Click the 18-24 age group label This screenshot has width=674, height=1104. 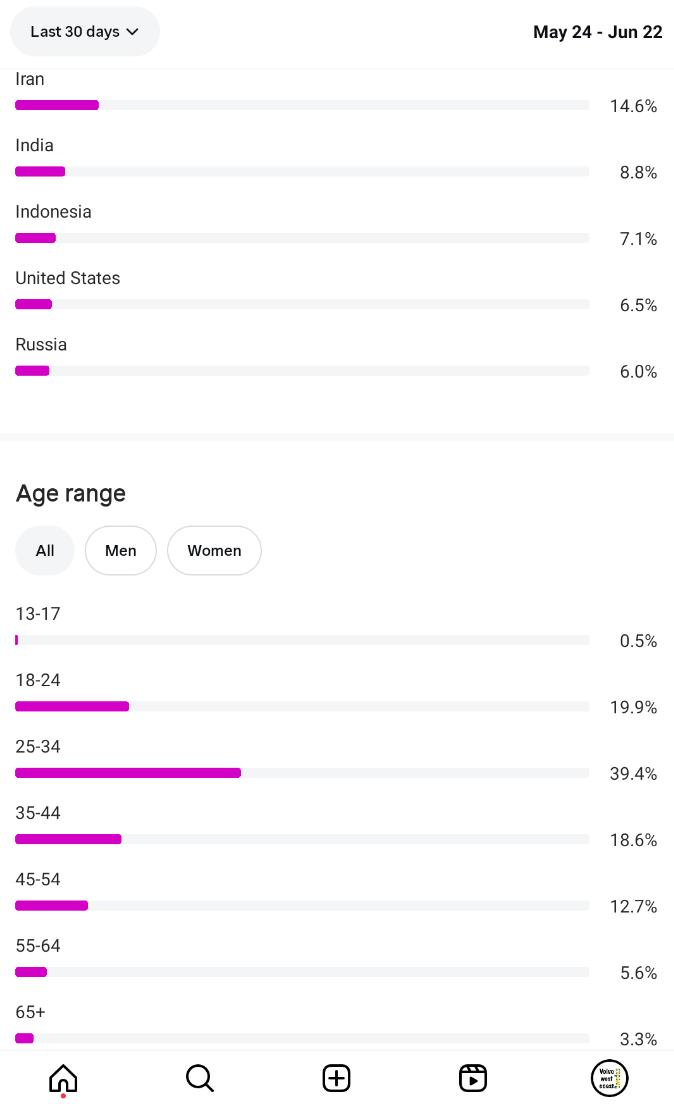[38, 680]
